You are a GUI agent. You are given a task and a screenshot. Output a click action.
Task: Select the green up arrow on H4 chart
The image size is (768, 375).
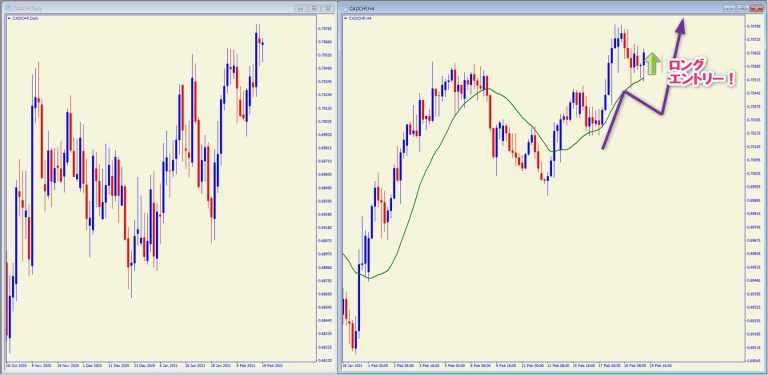[652, 64]
